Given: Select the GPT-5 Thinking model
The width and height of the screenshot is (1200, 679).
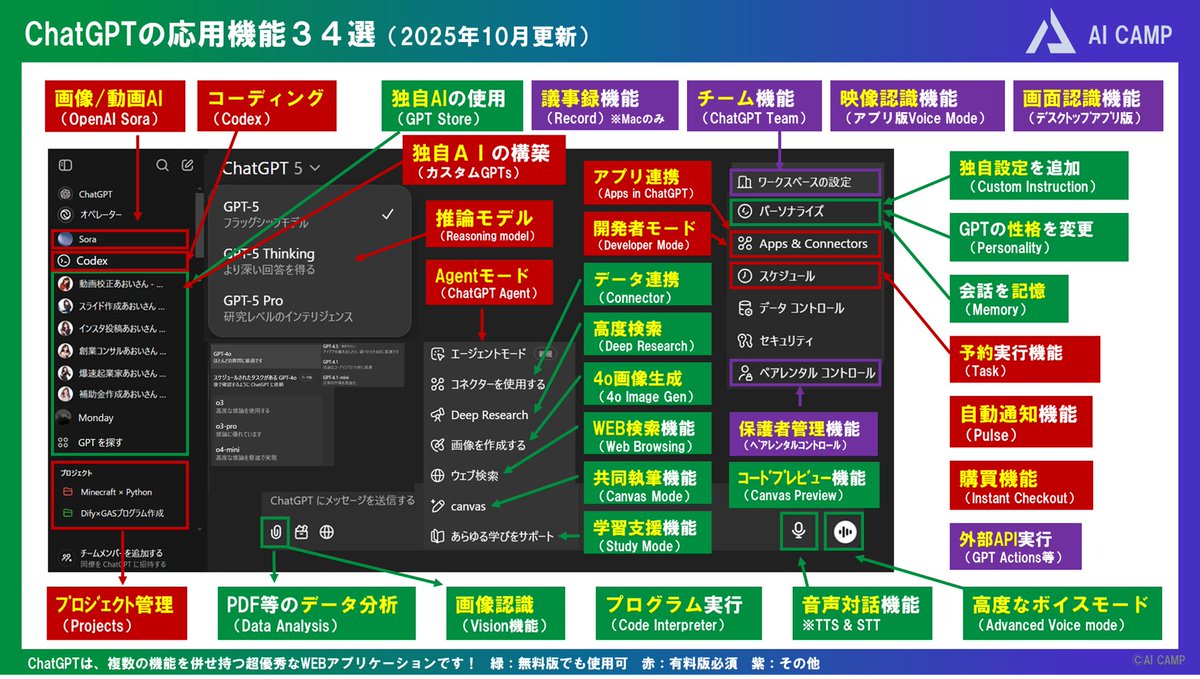Looking at the screenshot, I should tap(310, 261).
